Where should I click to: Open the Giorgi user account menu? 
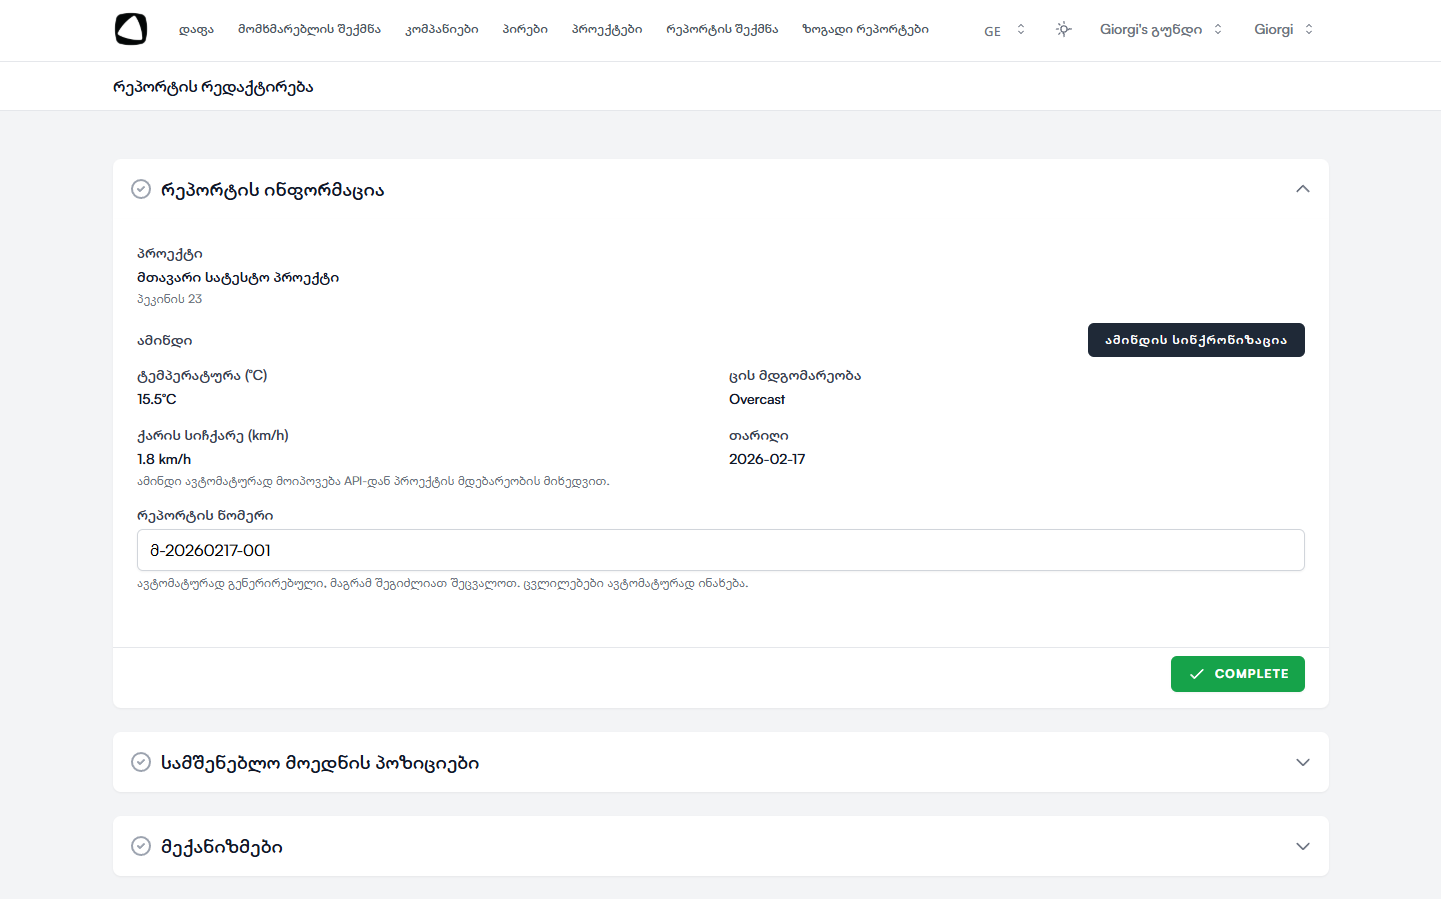(x=1283, y=30)
